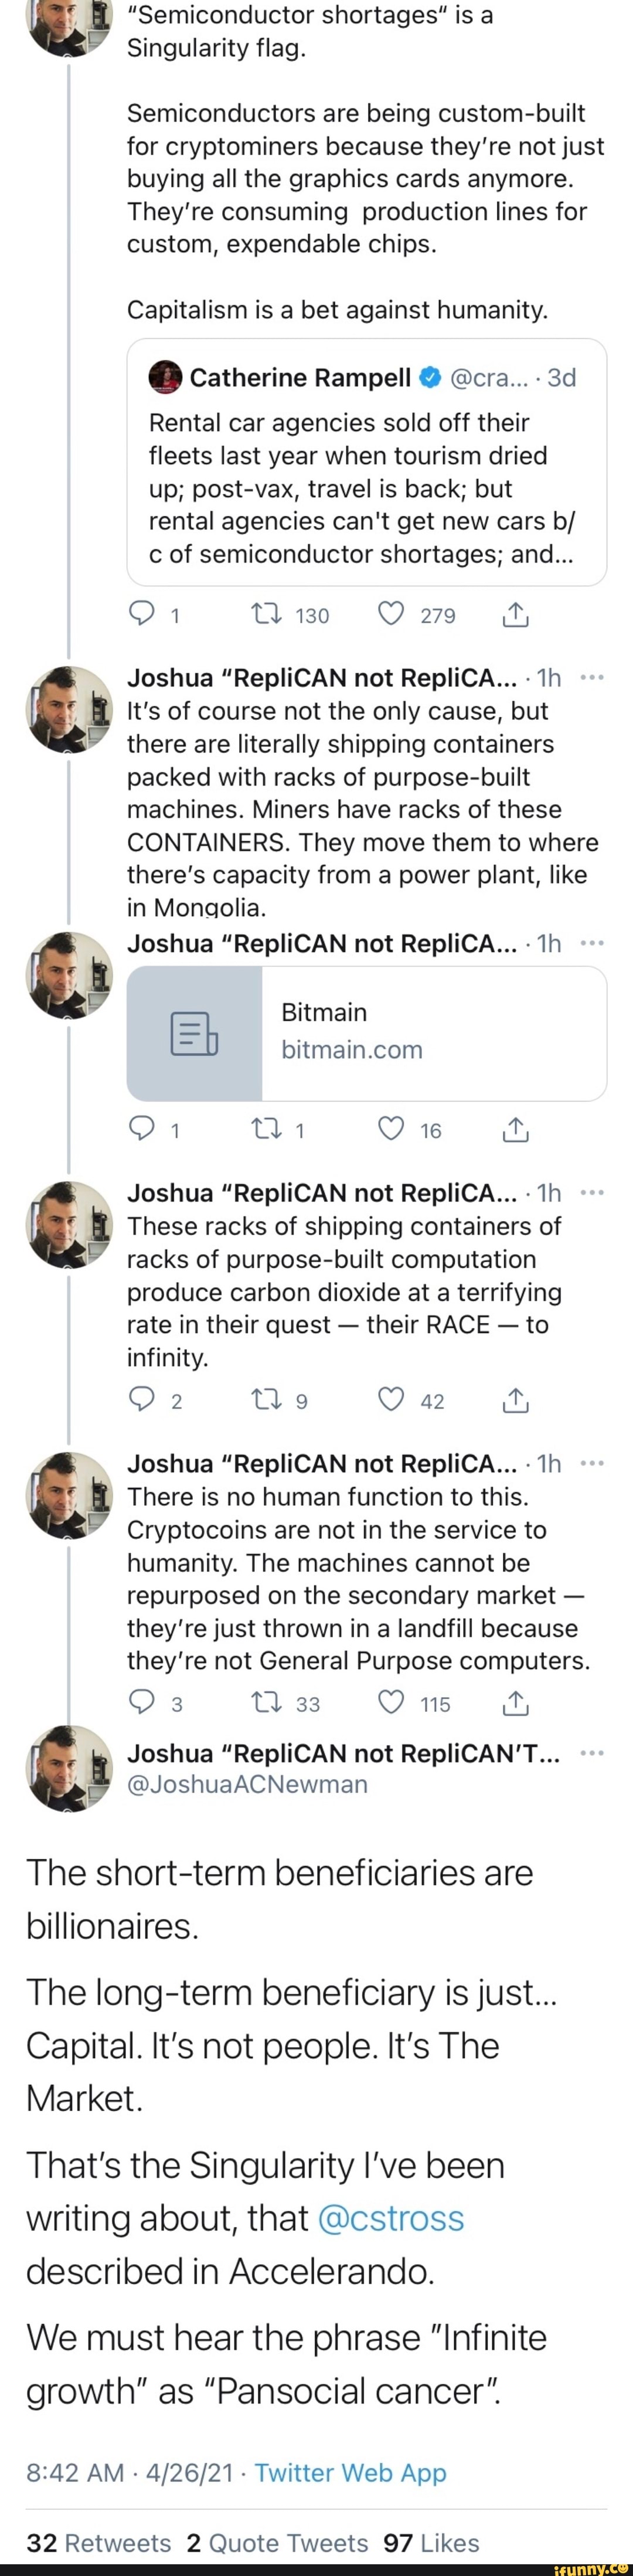This screenshot has width=633, height=2576.
Task: Reply to the landfill tweet with 3 replies
Action: (143, 1703)
